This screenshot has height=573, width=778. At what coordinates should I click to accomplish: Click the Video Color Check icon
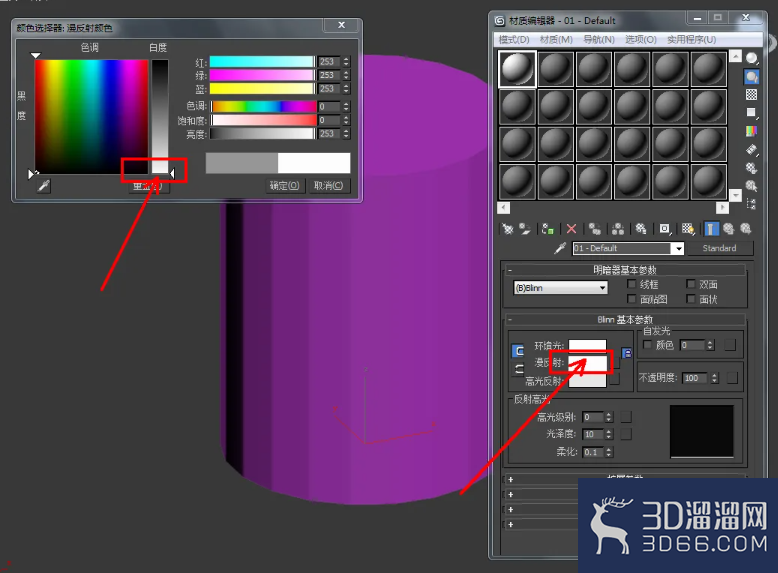tap(752, 131)
